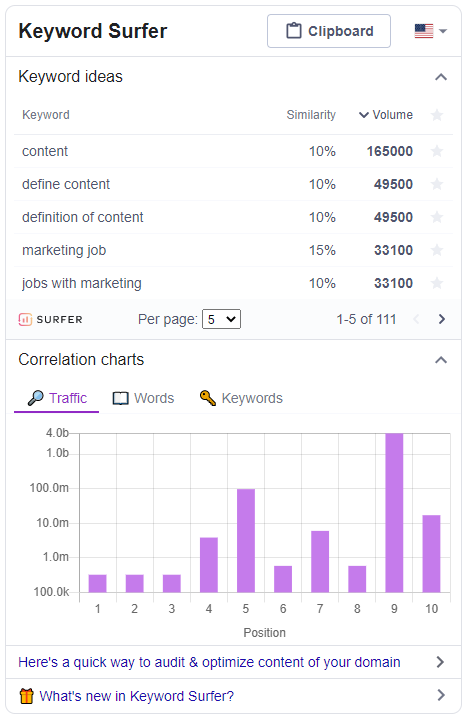
Task: Sort by the Similarity column header
Action: click(311, 115)
